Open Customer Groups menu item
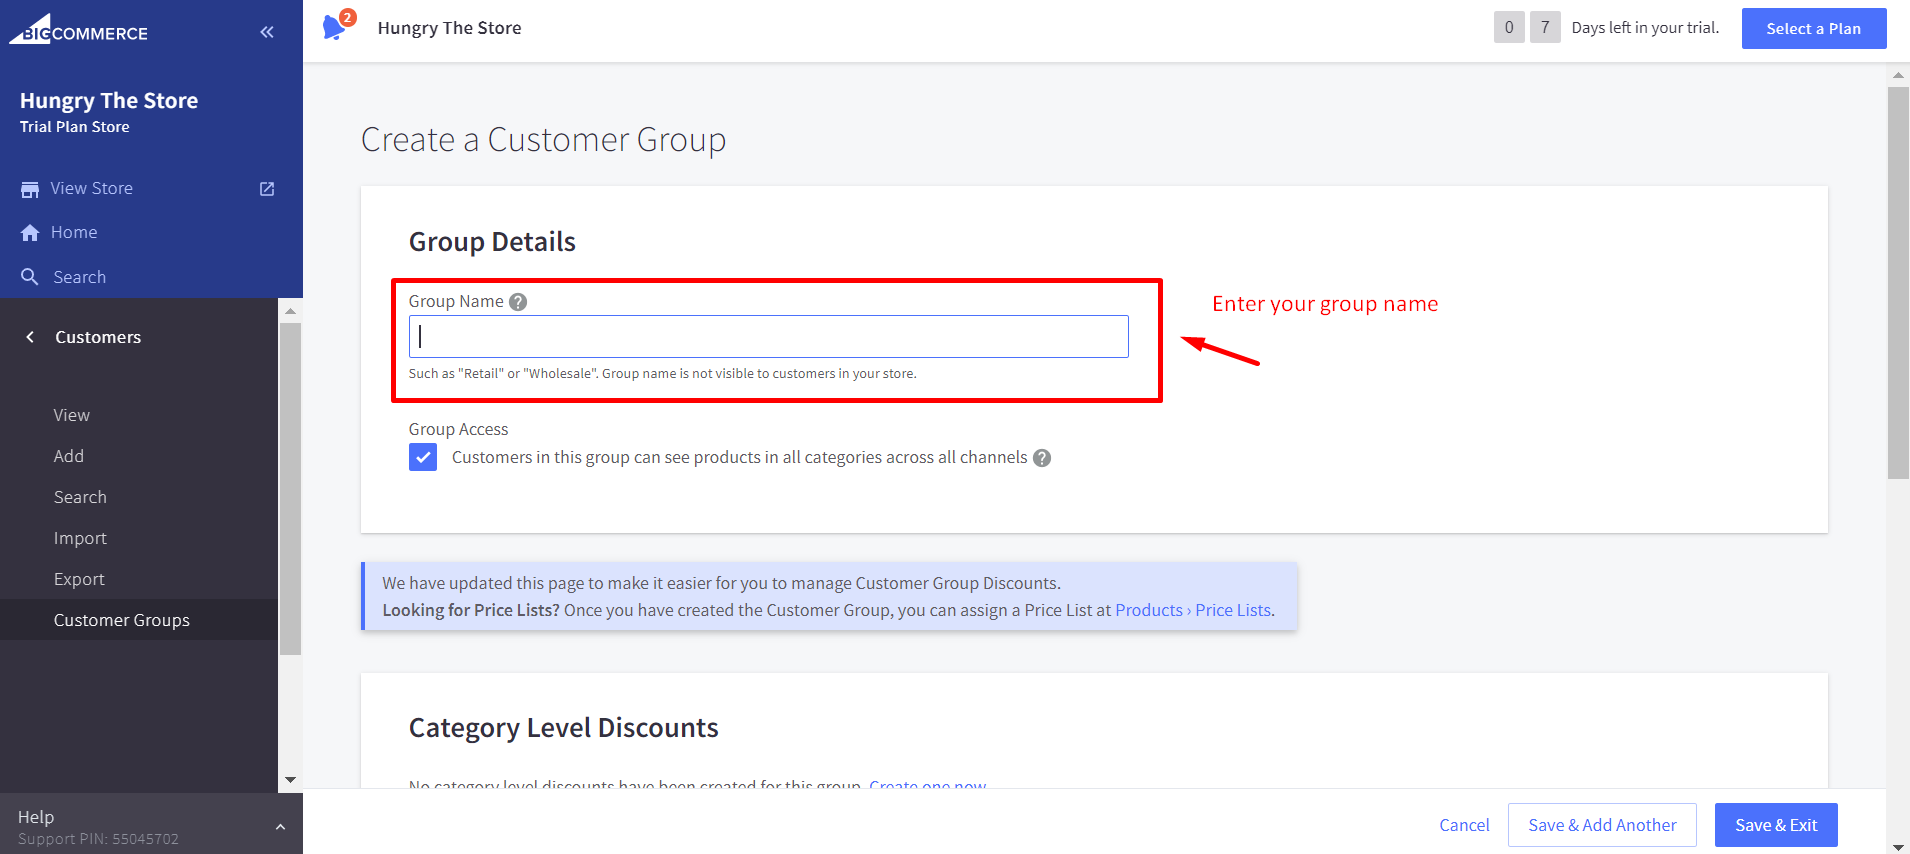Screen dimensions: 1910x854 121,620
